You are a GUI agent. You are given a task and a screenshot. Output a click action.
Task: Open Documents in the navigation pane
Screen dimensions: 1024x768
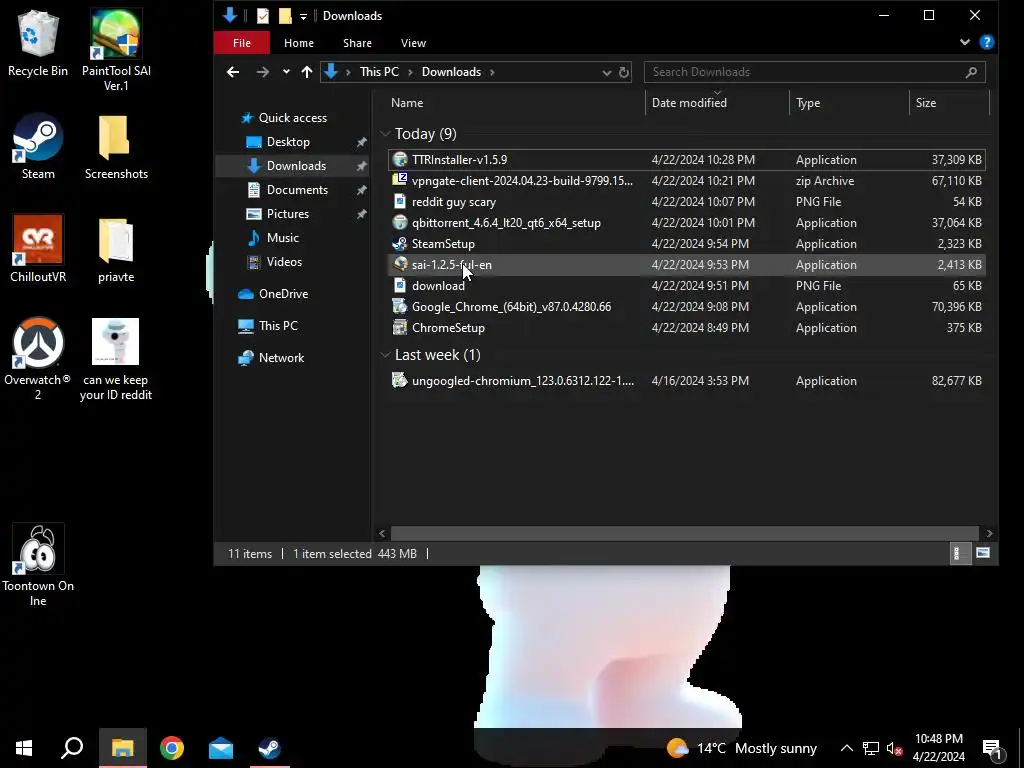click(x=296, y=190)
